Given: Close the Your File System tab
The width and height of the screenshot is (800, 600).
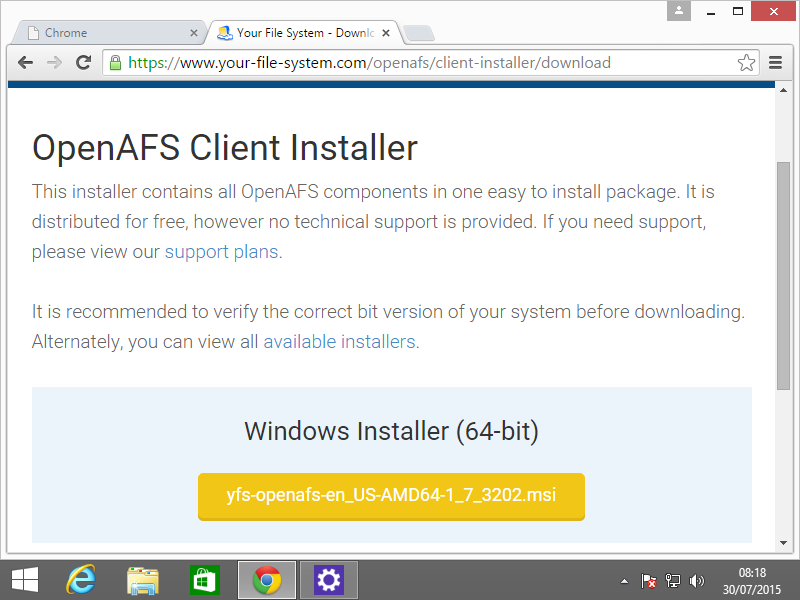Looking at the screenshot, I should tap(386, 33).
